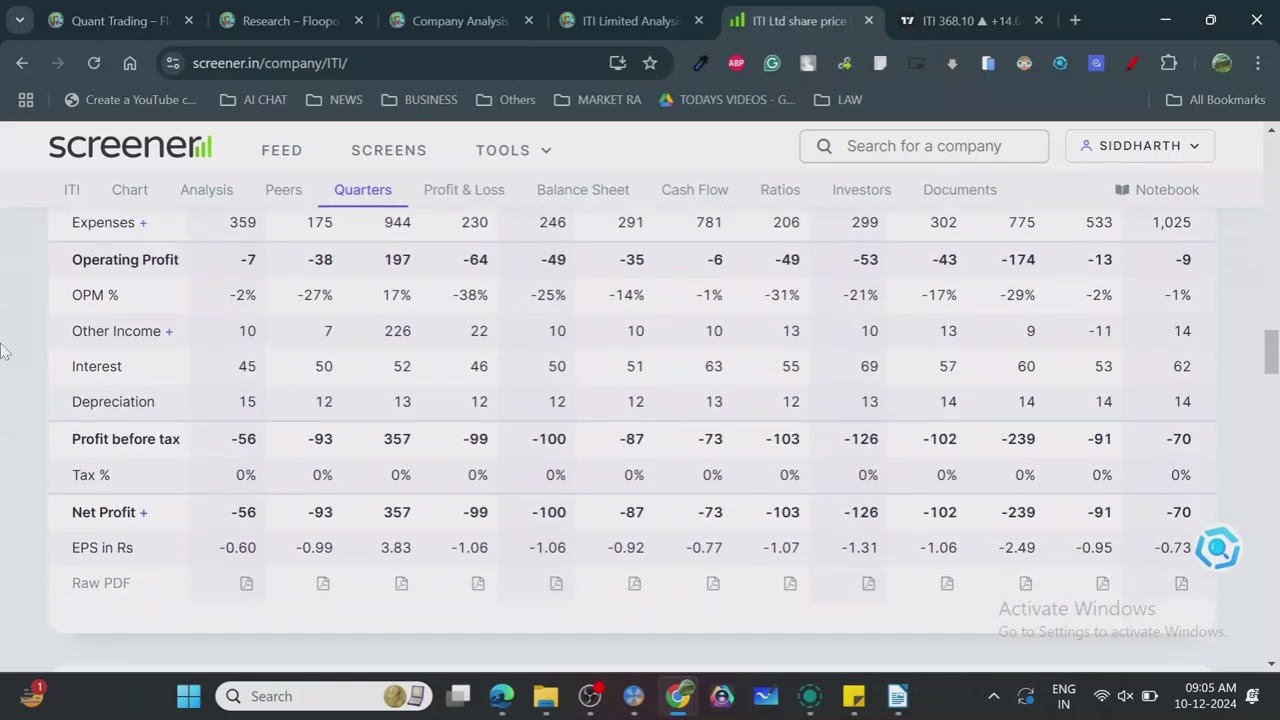Bookmark page with the star icon
This screenshot has width=1280, height=720.
(650, 63)
